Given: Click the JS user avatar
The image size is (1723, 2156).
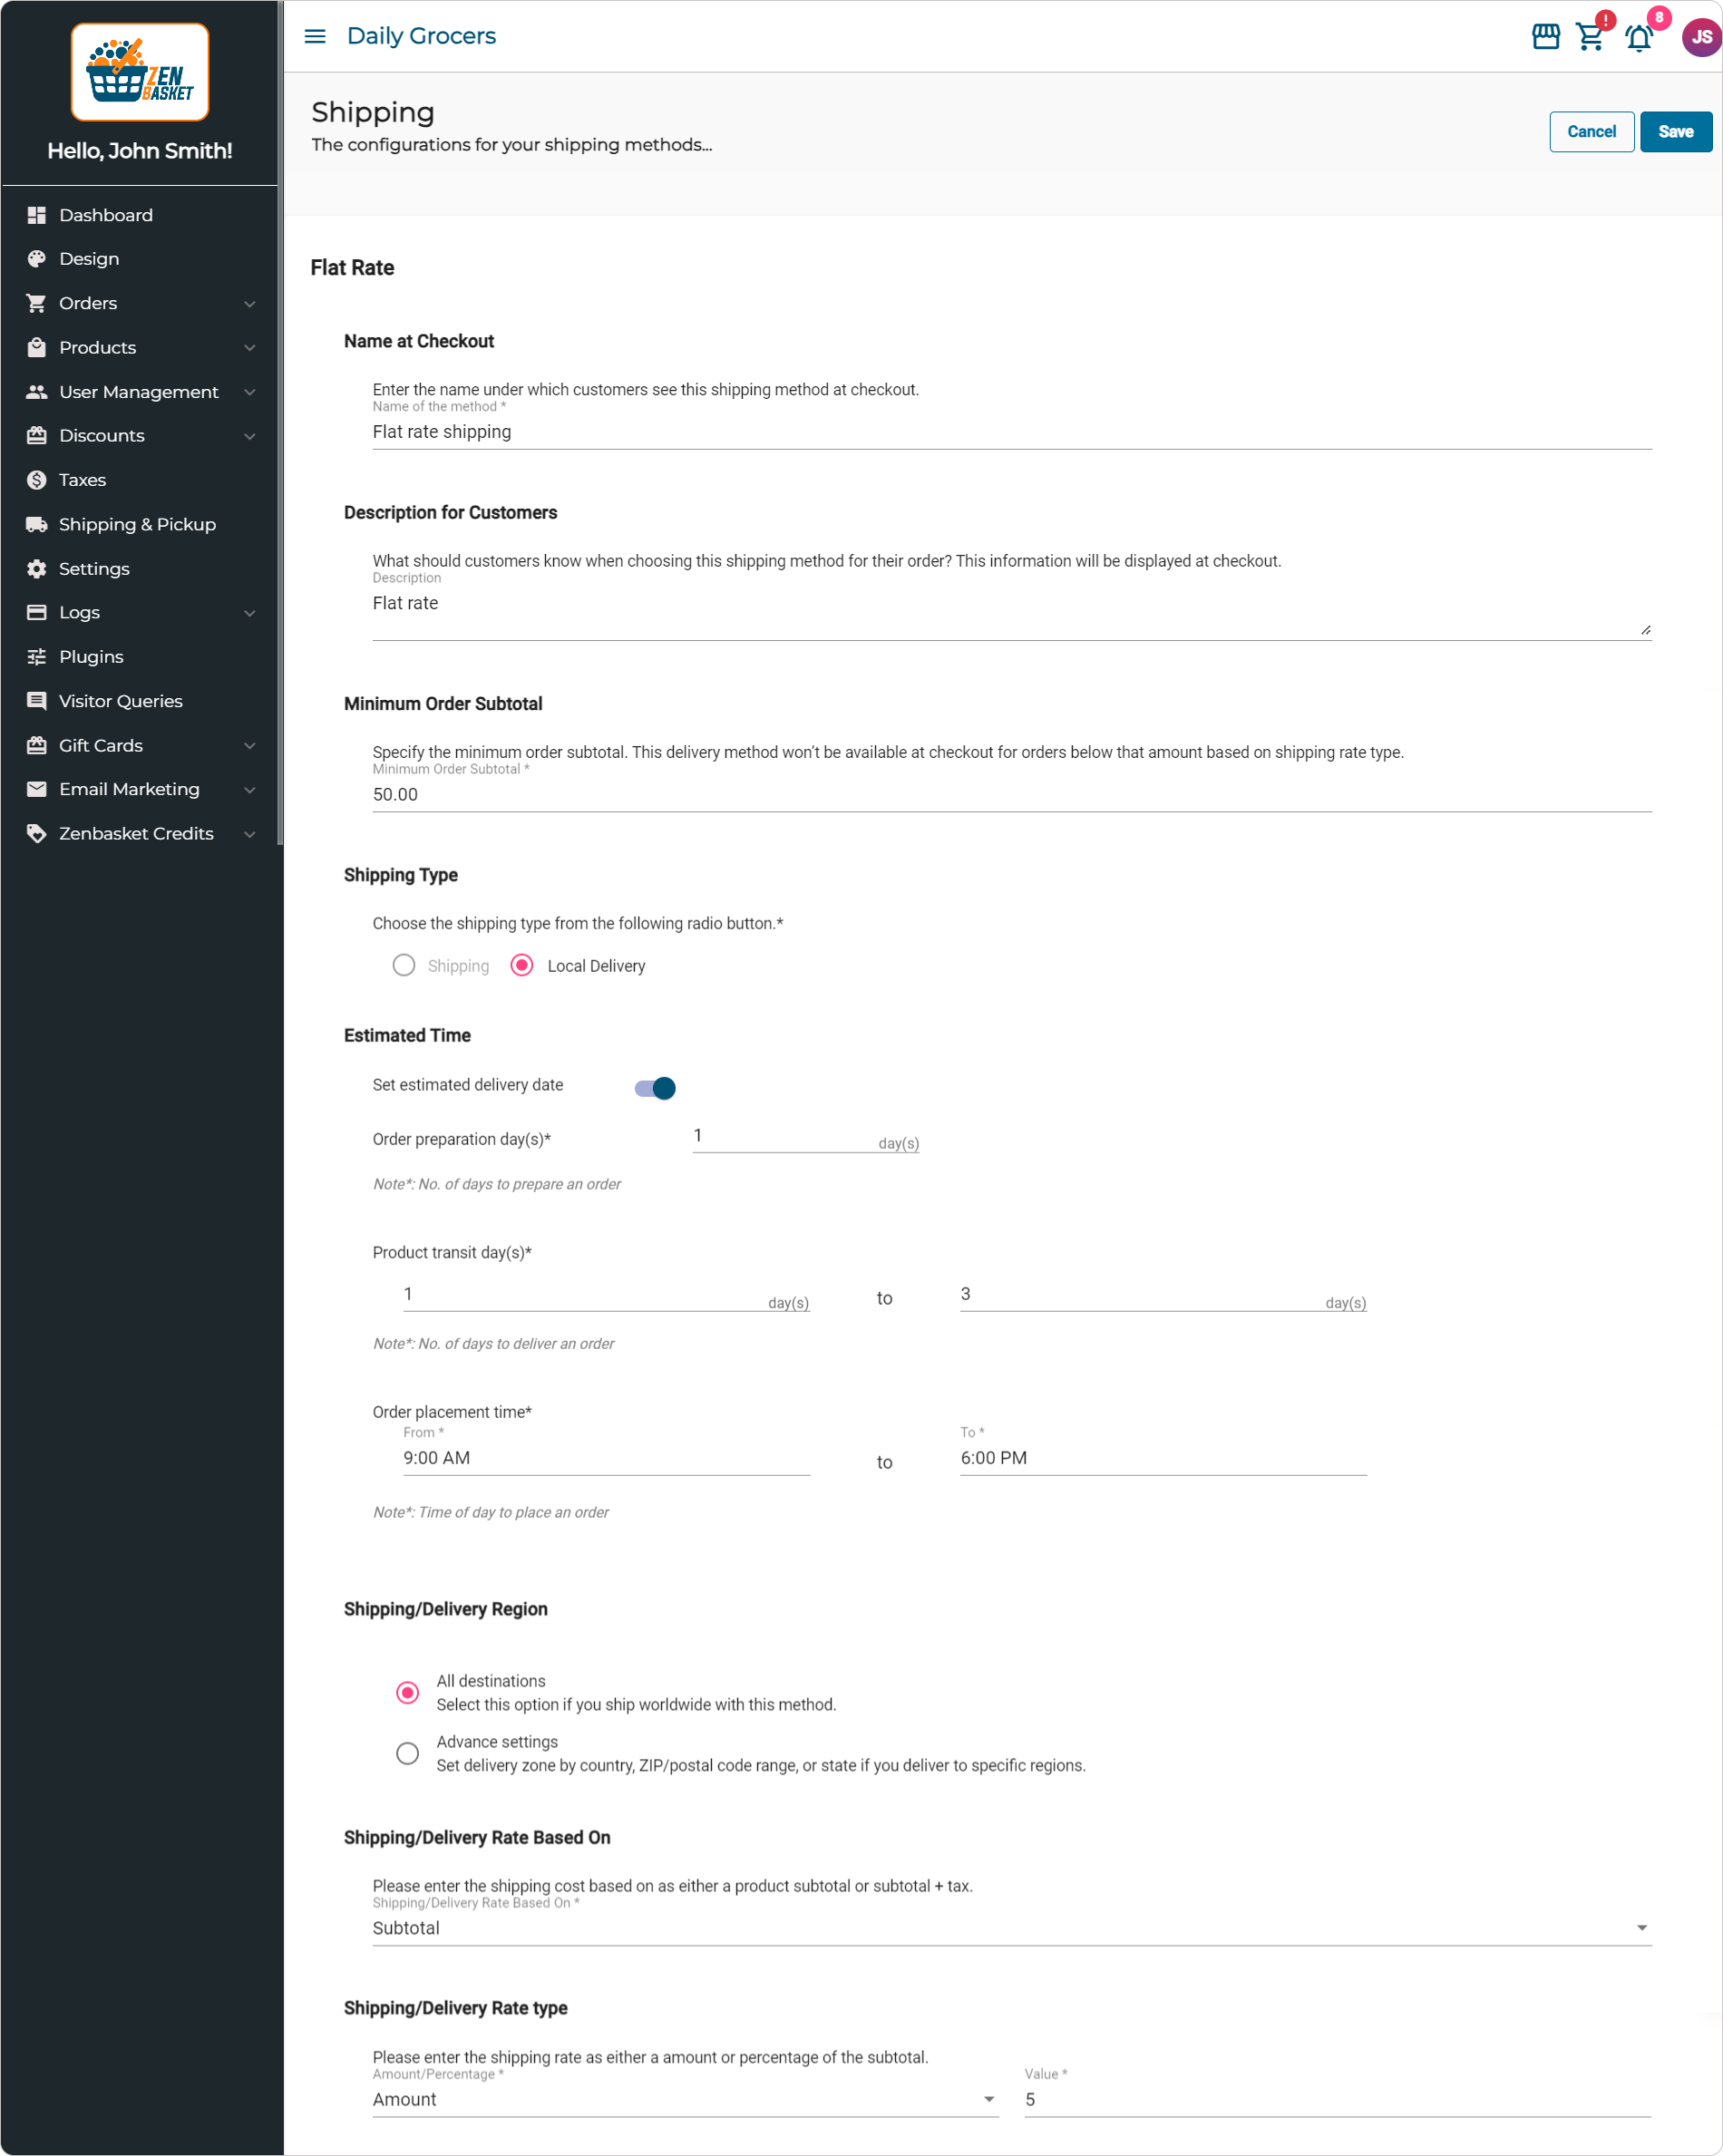Looking at the screenshot, I should 1700,37.
